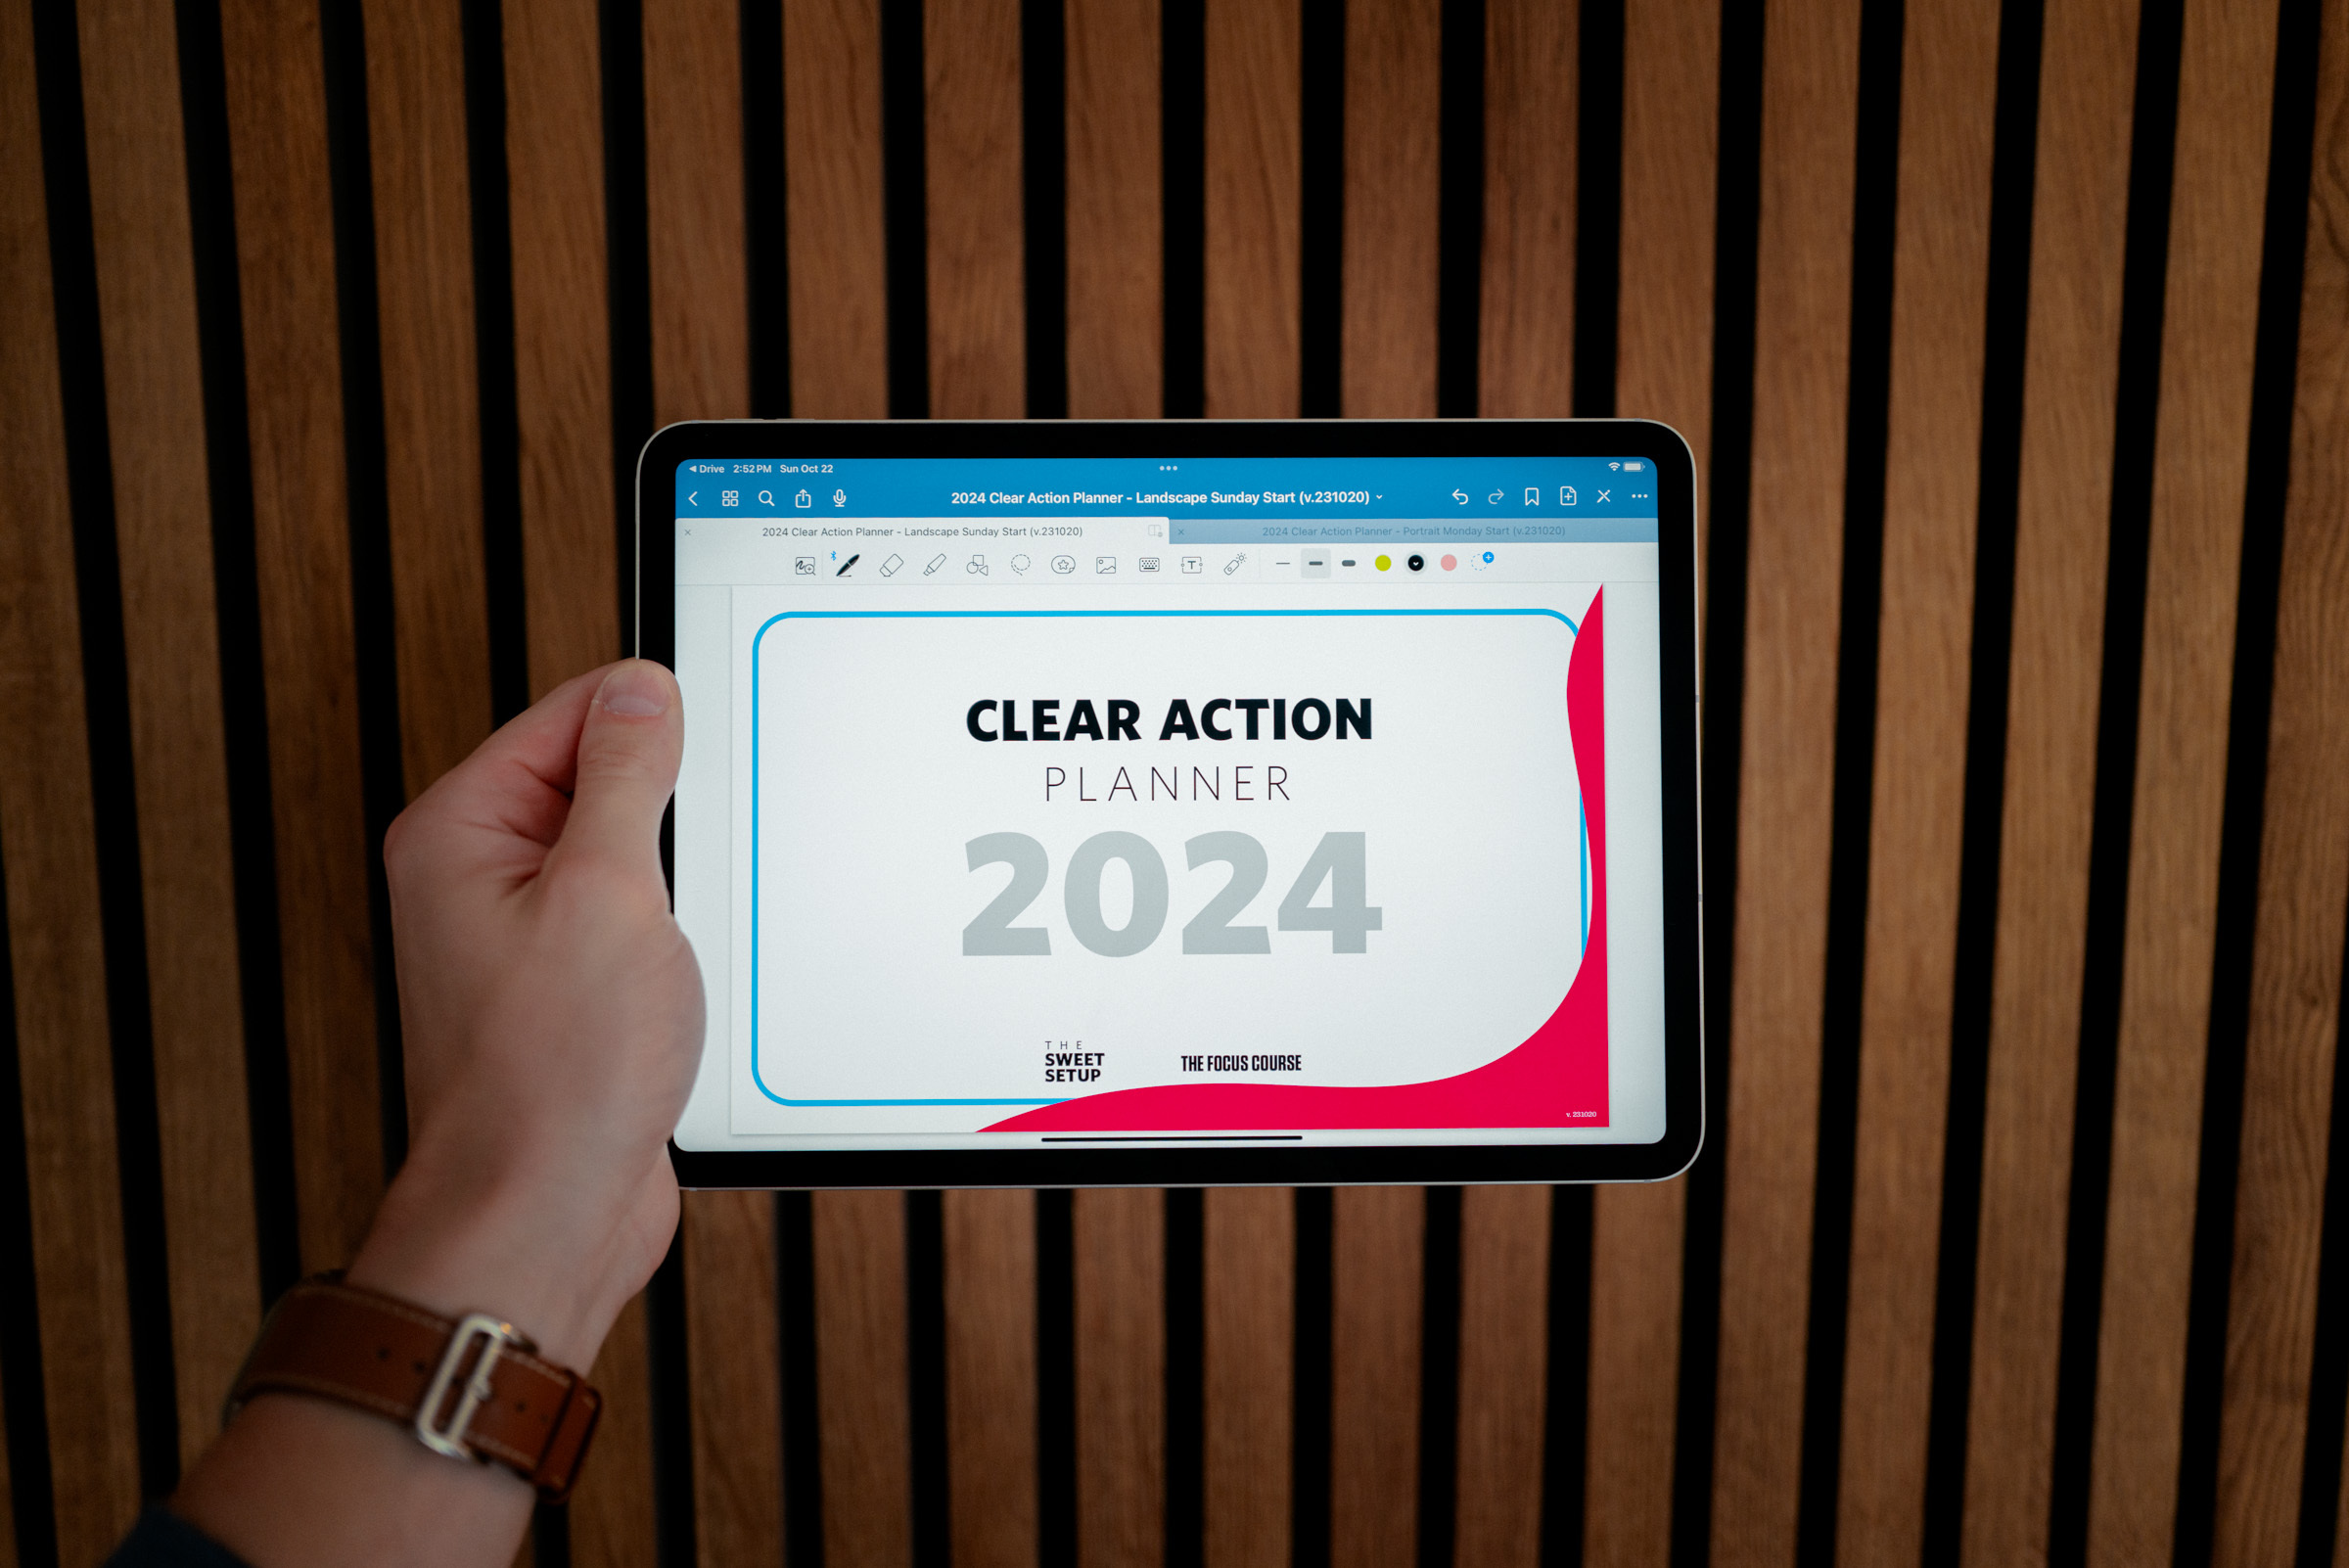Image resolution: width=2349 pixels, height=1568 pixels.
Task: Select the stamp tool icon
Action: point(1064,569)
